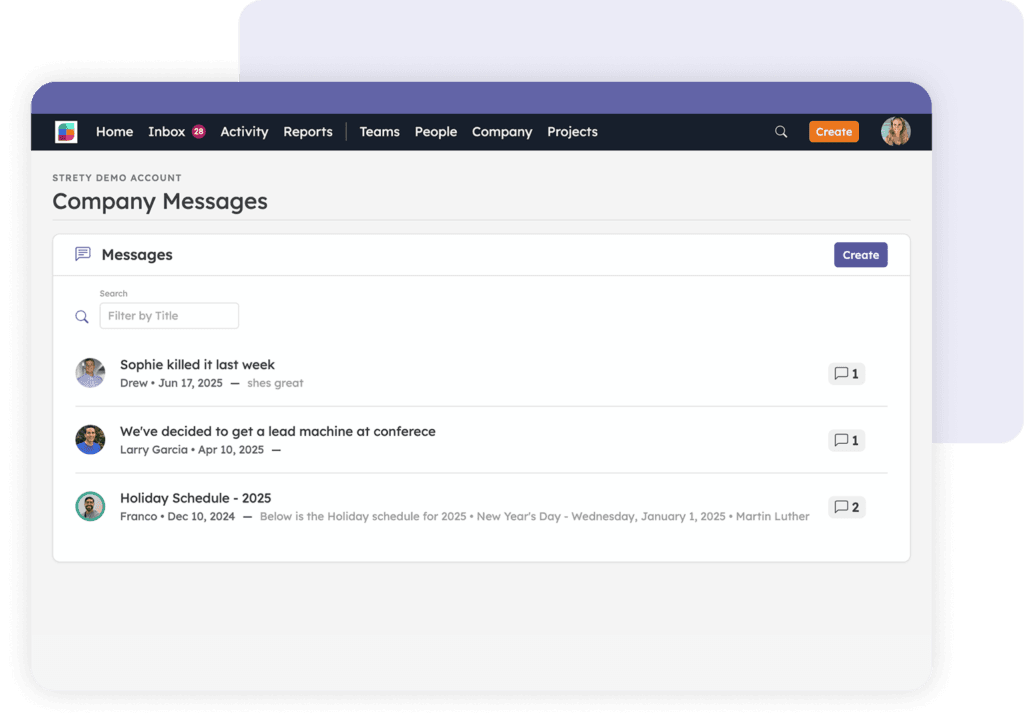Open comments on Sophie killed it message

(846, 374)
